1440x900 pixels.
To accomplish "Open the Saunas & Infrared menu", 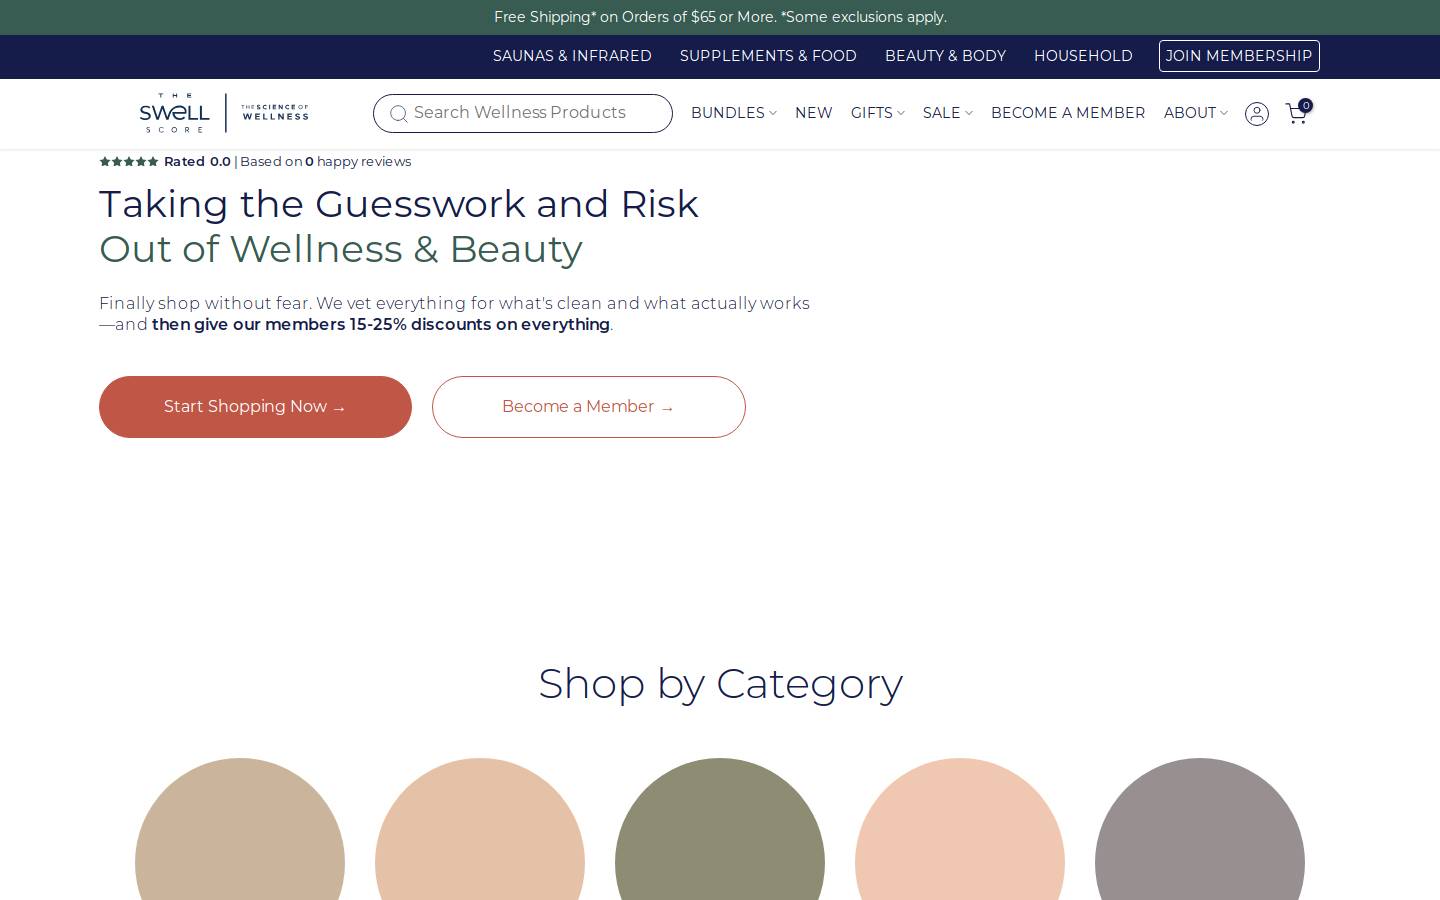I will (x=572, y=56).
